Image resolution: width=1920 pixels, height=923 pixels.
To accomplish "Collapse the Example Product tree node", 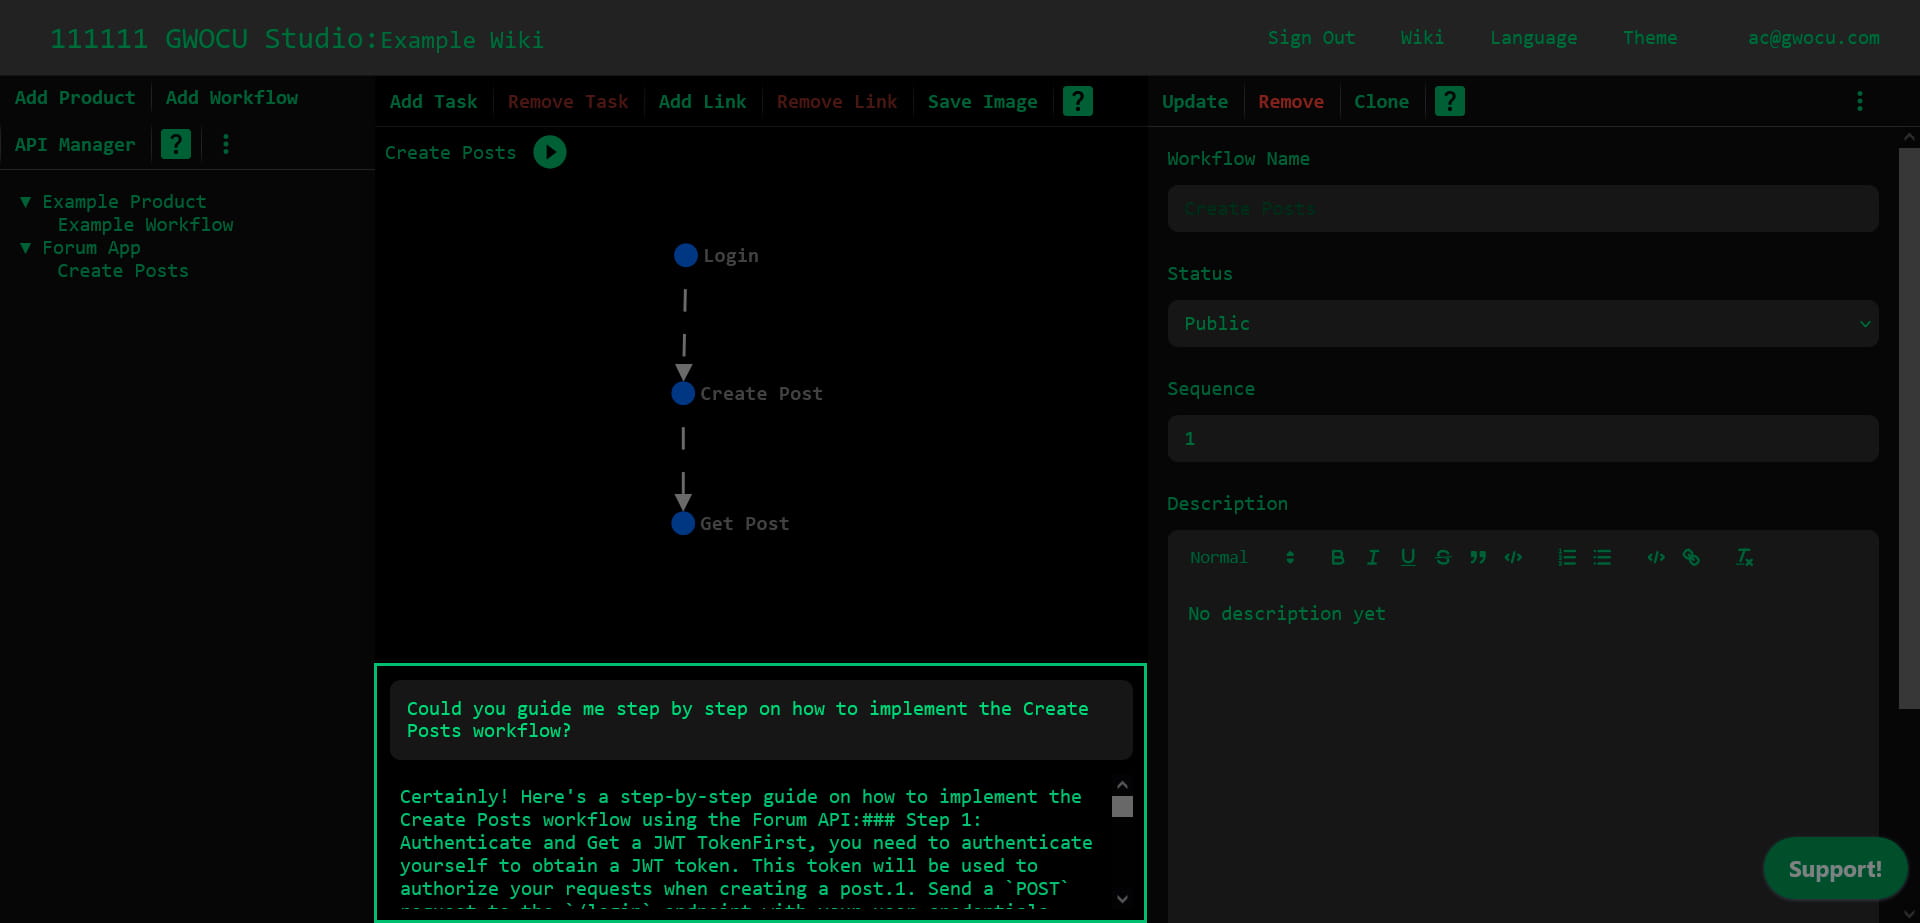I will [x=25, y=201].
